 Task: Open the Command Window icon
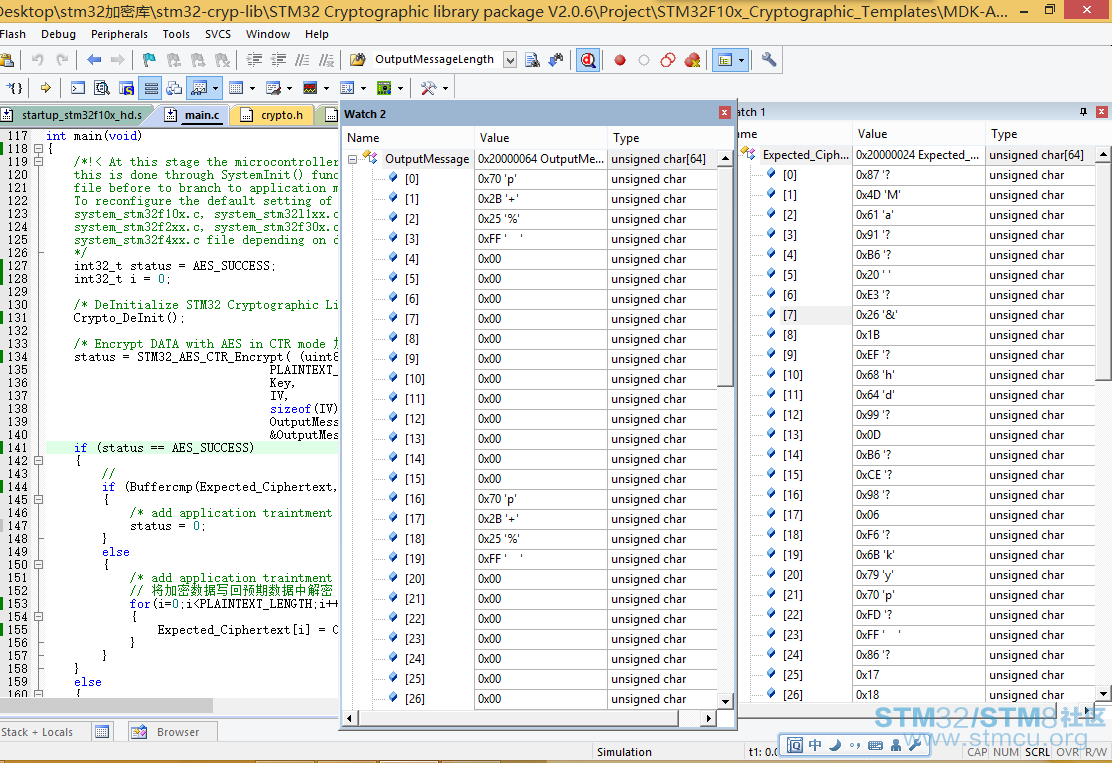(78, 88)
